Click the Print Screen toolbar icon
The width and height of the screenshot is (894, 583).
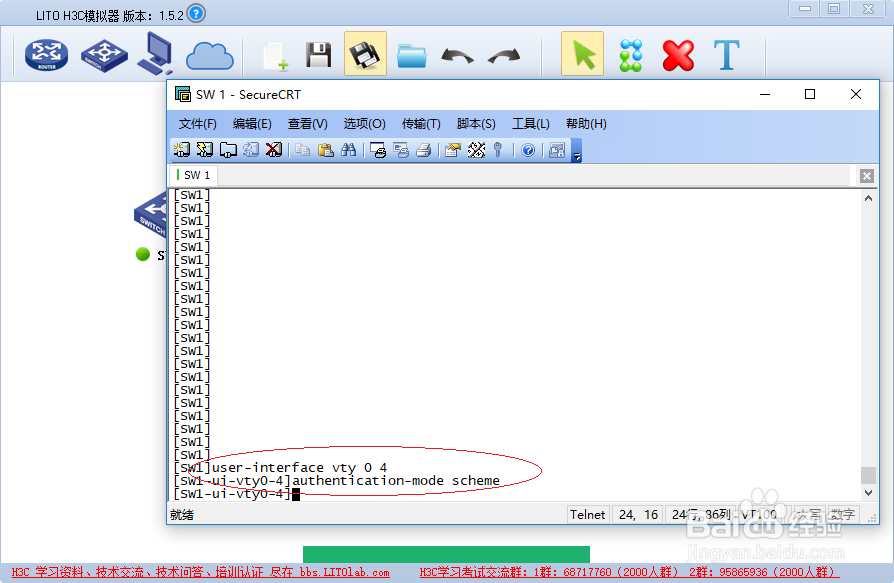point(378,150)
